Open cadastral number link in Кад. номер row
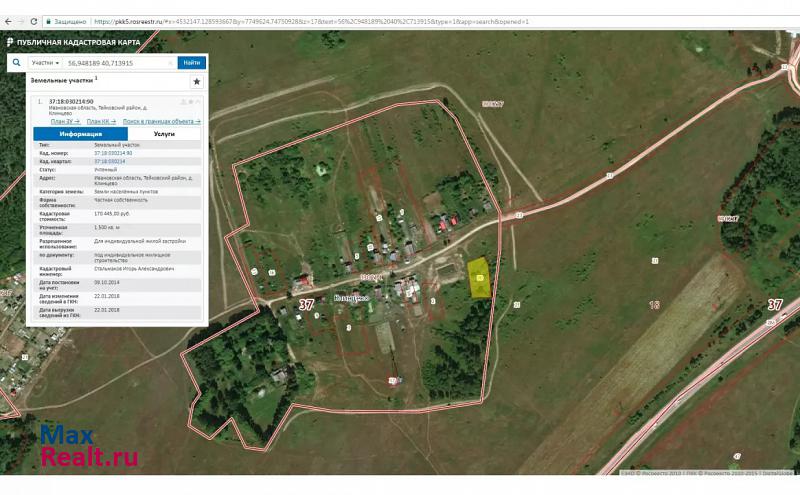The image size is (800, 495). [113, 153]
